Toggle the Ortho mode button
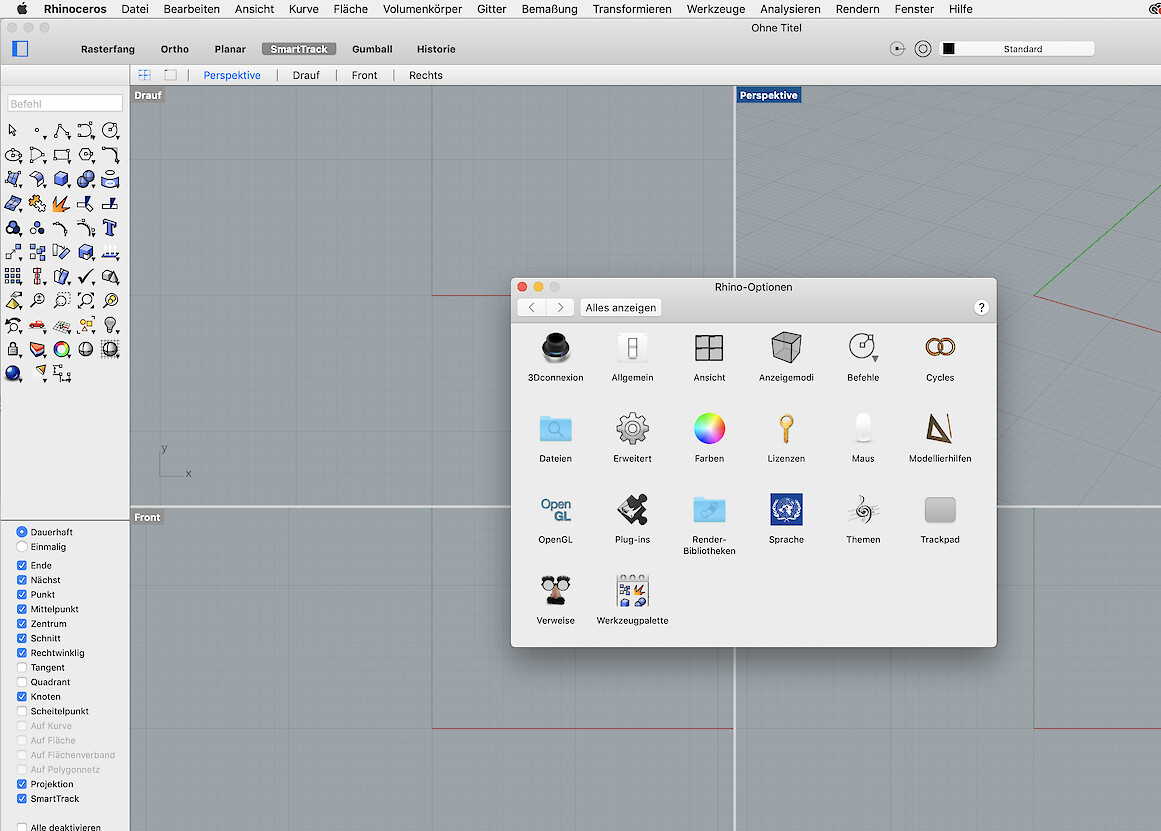Viewport: 1161px width, 831px height. (175, 49)
